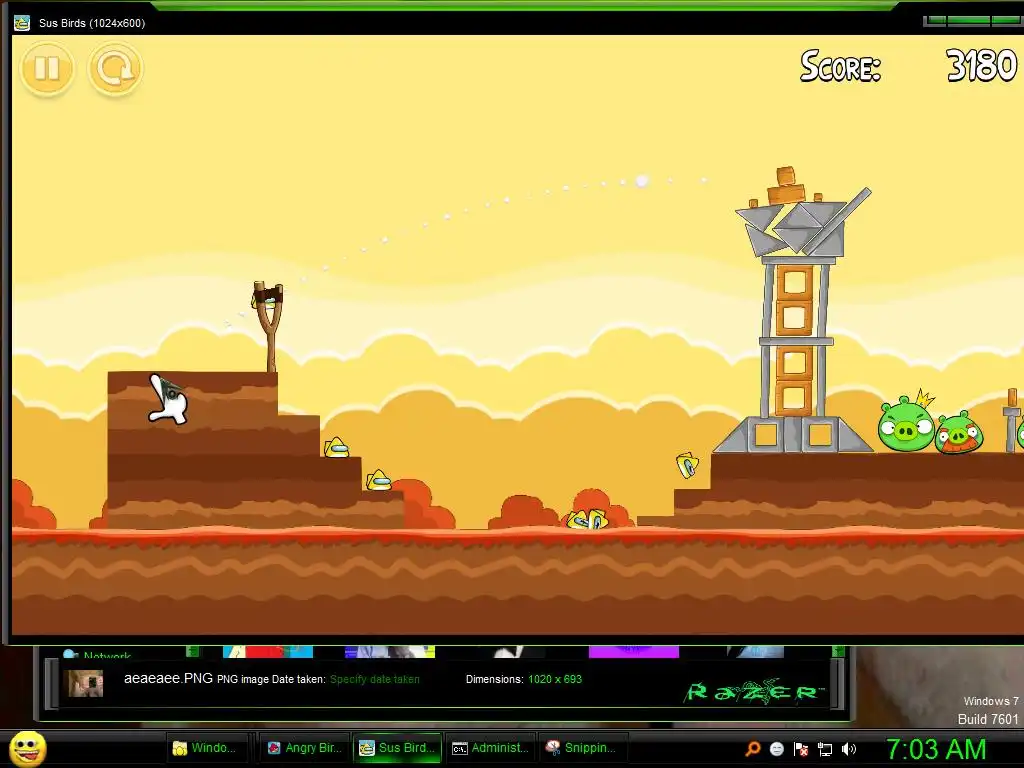The width and height of the screenshot is (1024, 768).
Task: Click the score value 3180
Action: point(982,66)
